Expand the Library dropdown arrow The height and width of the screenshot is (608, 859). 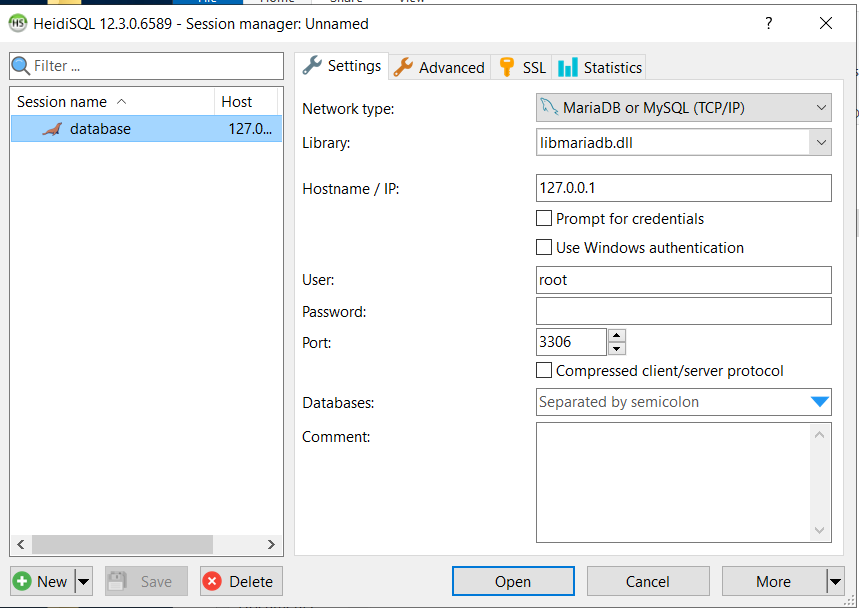(821, 142)
